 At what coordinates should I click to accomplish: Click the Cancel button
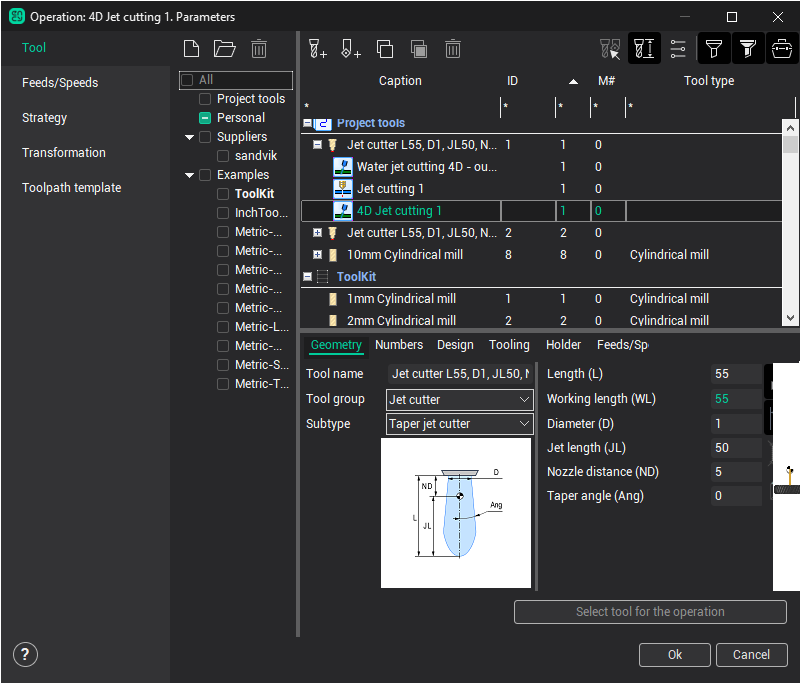(x=751, y=655)
